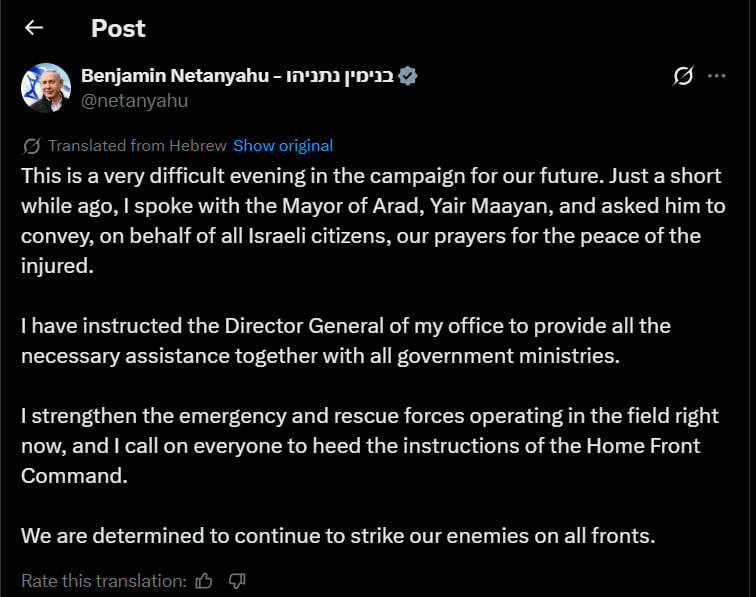Image resolution: width=756 pixels, height=597 pixels.
Task: Open the Grok slashed-circle icon
Action: pyautogui.click(x=684, y=76)
